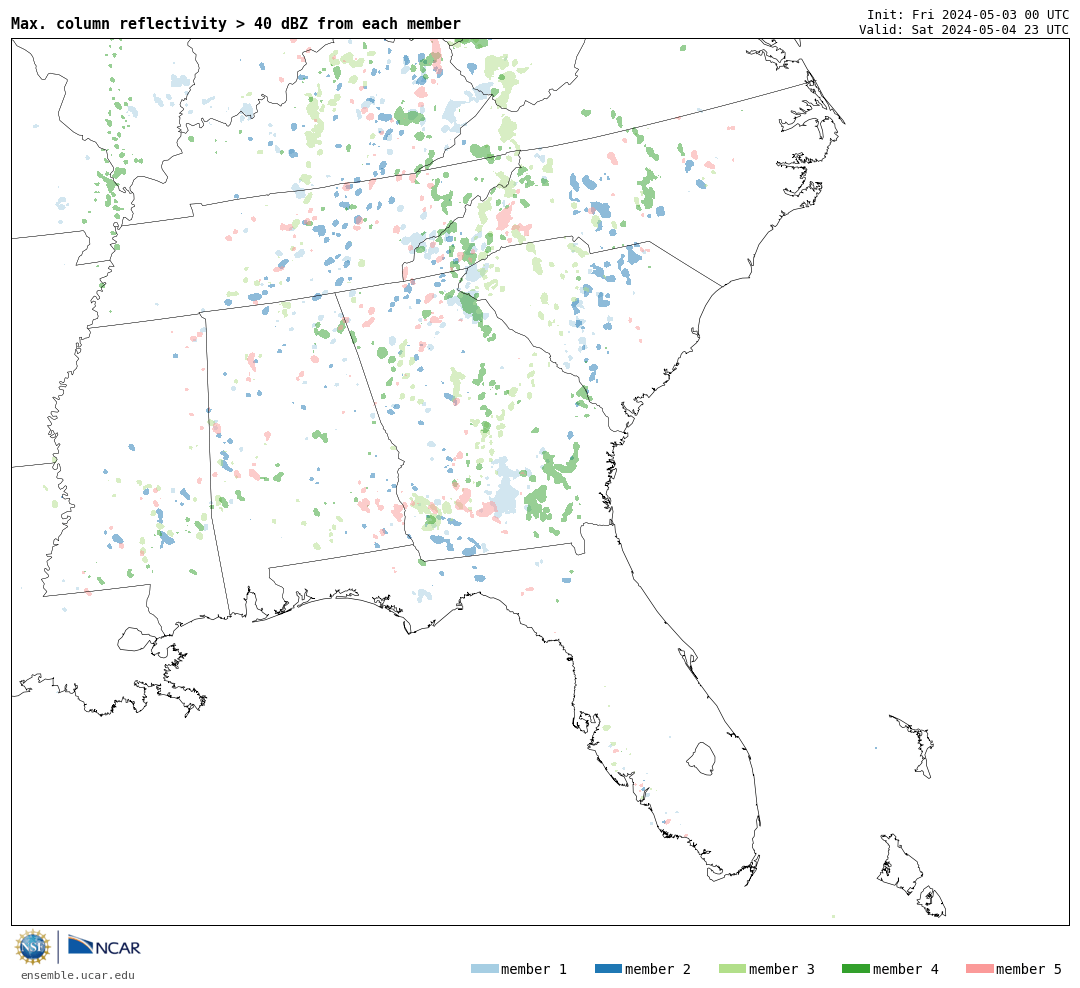Viewport: 1080px width, 988px height.
Task: Click the 'member 4' legend label
Action: [x=906, y=969]
